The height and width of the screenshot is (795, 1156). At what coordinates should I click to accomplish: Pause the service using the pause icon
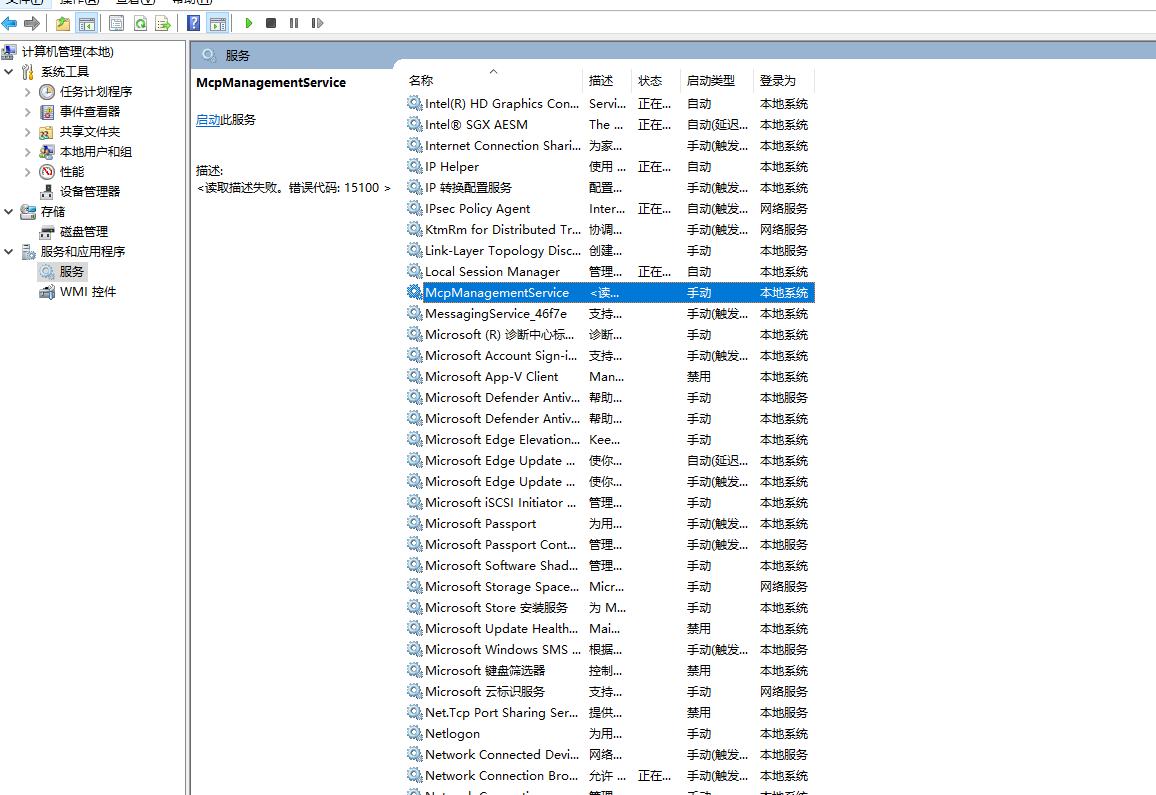[294, 24]
